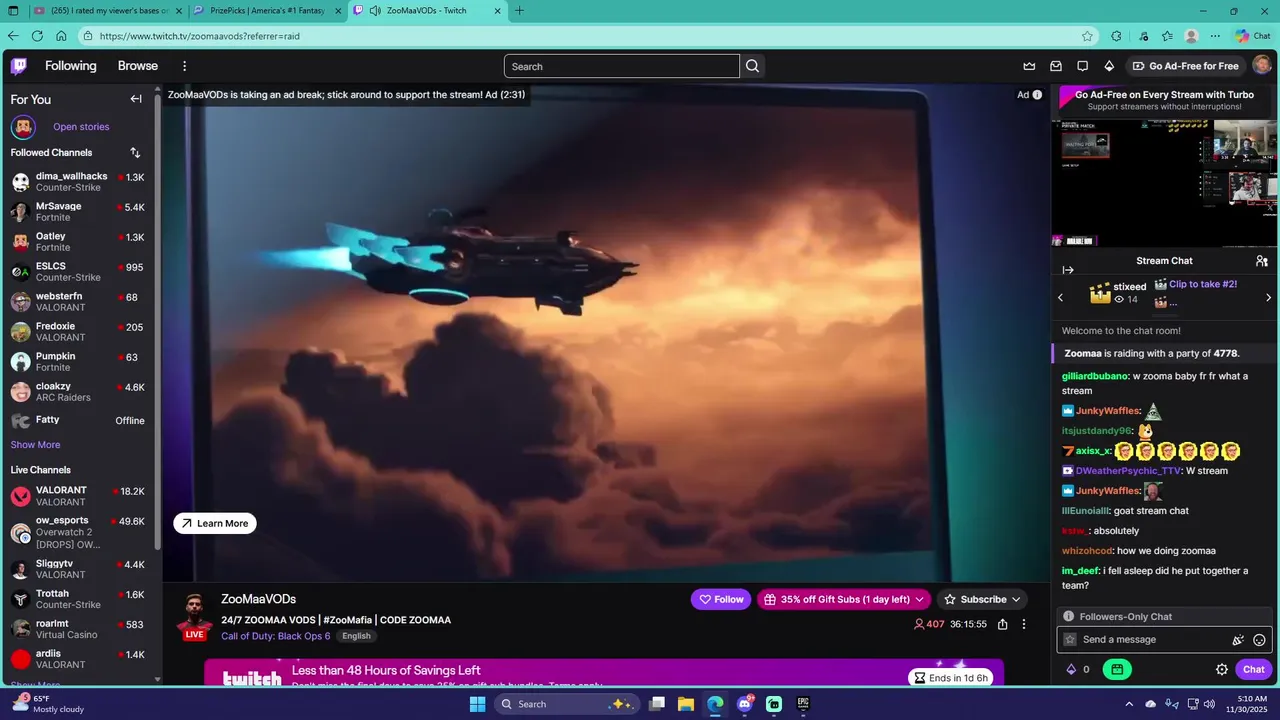Screen dimensions: 1280x720
Task: Open Browse page
Action: point(138,66)
